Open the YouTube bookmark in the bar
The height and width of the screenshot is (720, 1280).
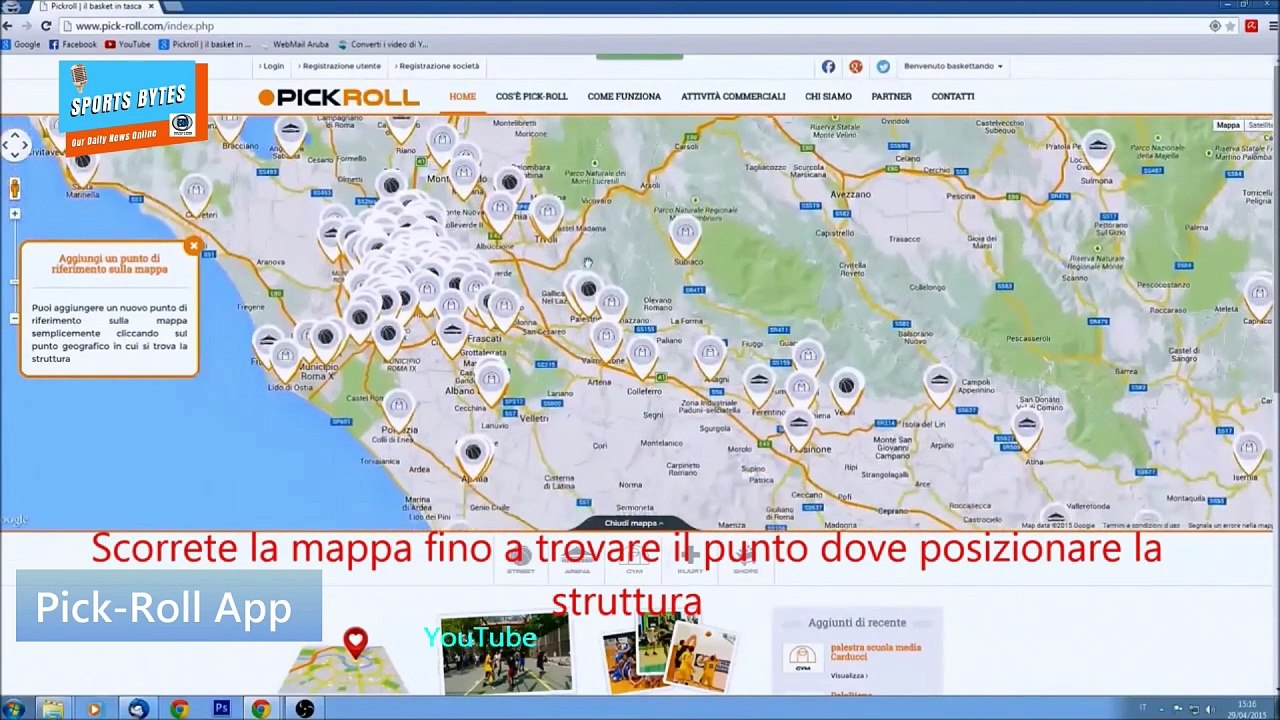(x=128, y=45)
